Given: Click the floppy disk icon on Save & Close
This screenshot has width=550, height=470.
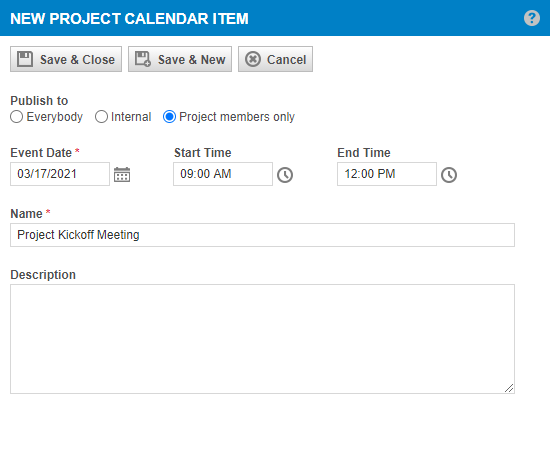Looking at the screenshot, I should 25,59.
